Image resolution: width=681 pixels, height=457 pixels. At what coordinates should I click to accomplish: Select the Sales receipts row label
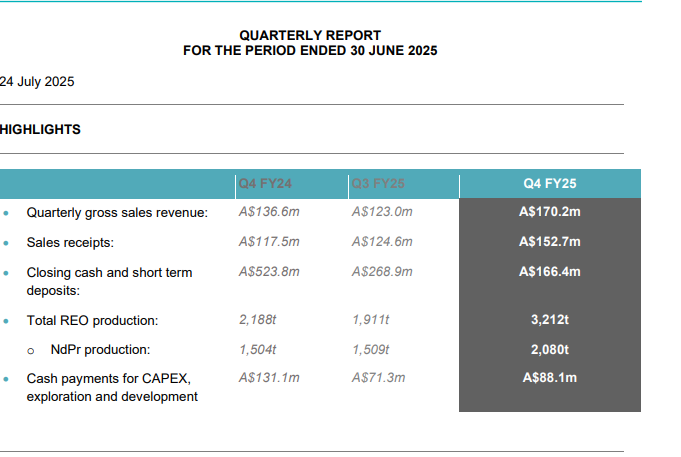coord(70,242)
